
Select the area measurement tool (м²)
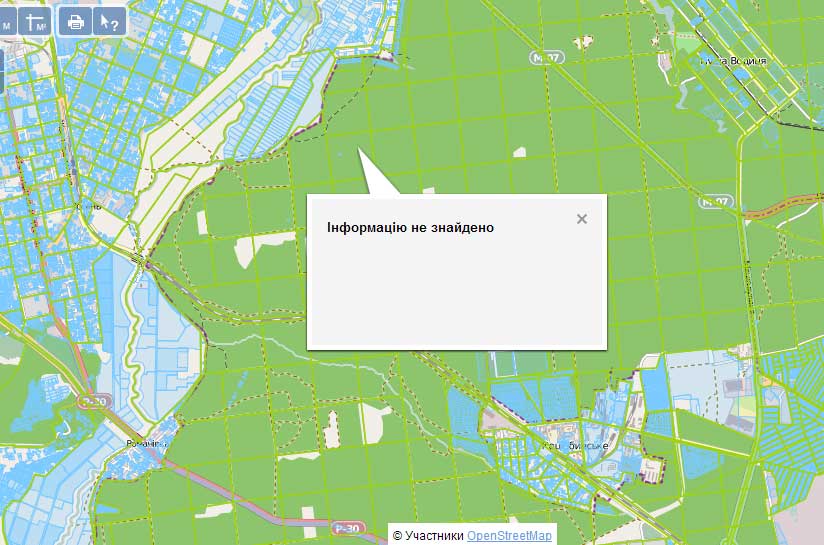tap(36, 22)
